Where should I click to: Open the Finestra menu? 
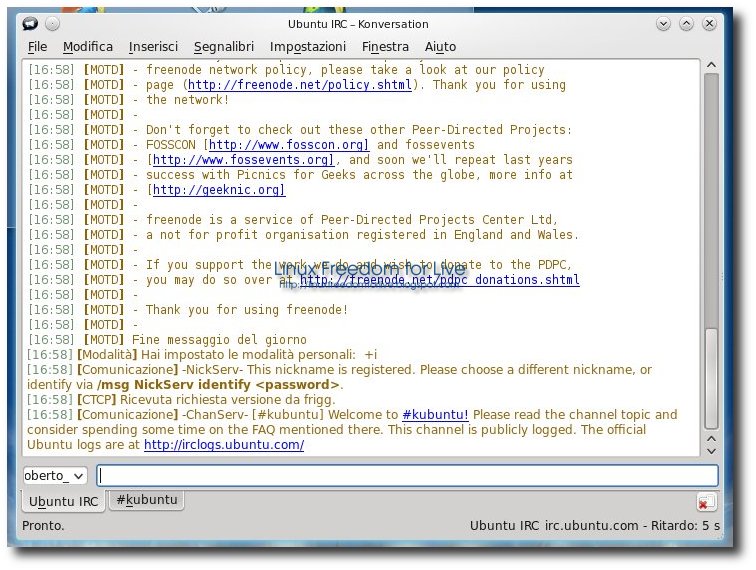pyautogui.click(x=385, y=47)
